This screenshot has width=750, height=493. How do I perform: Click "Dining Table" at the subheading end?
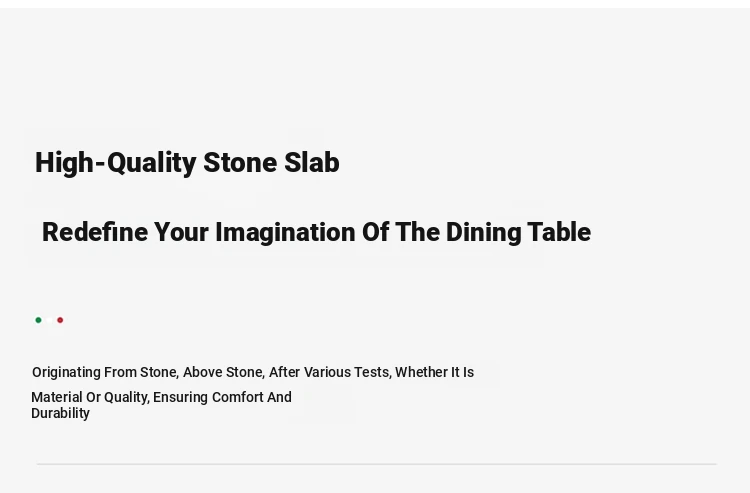pos(518,233)
